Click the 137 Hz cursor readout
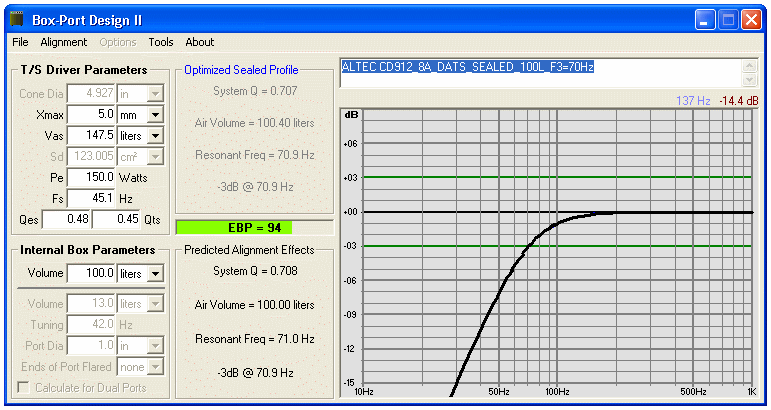The image size is (771, 410). tap(693, 101)
